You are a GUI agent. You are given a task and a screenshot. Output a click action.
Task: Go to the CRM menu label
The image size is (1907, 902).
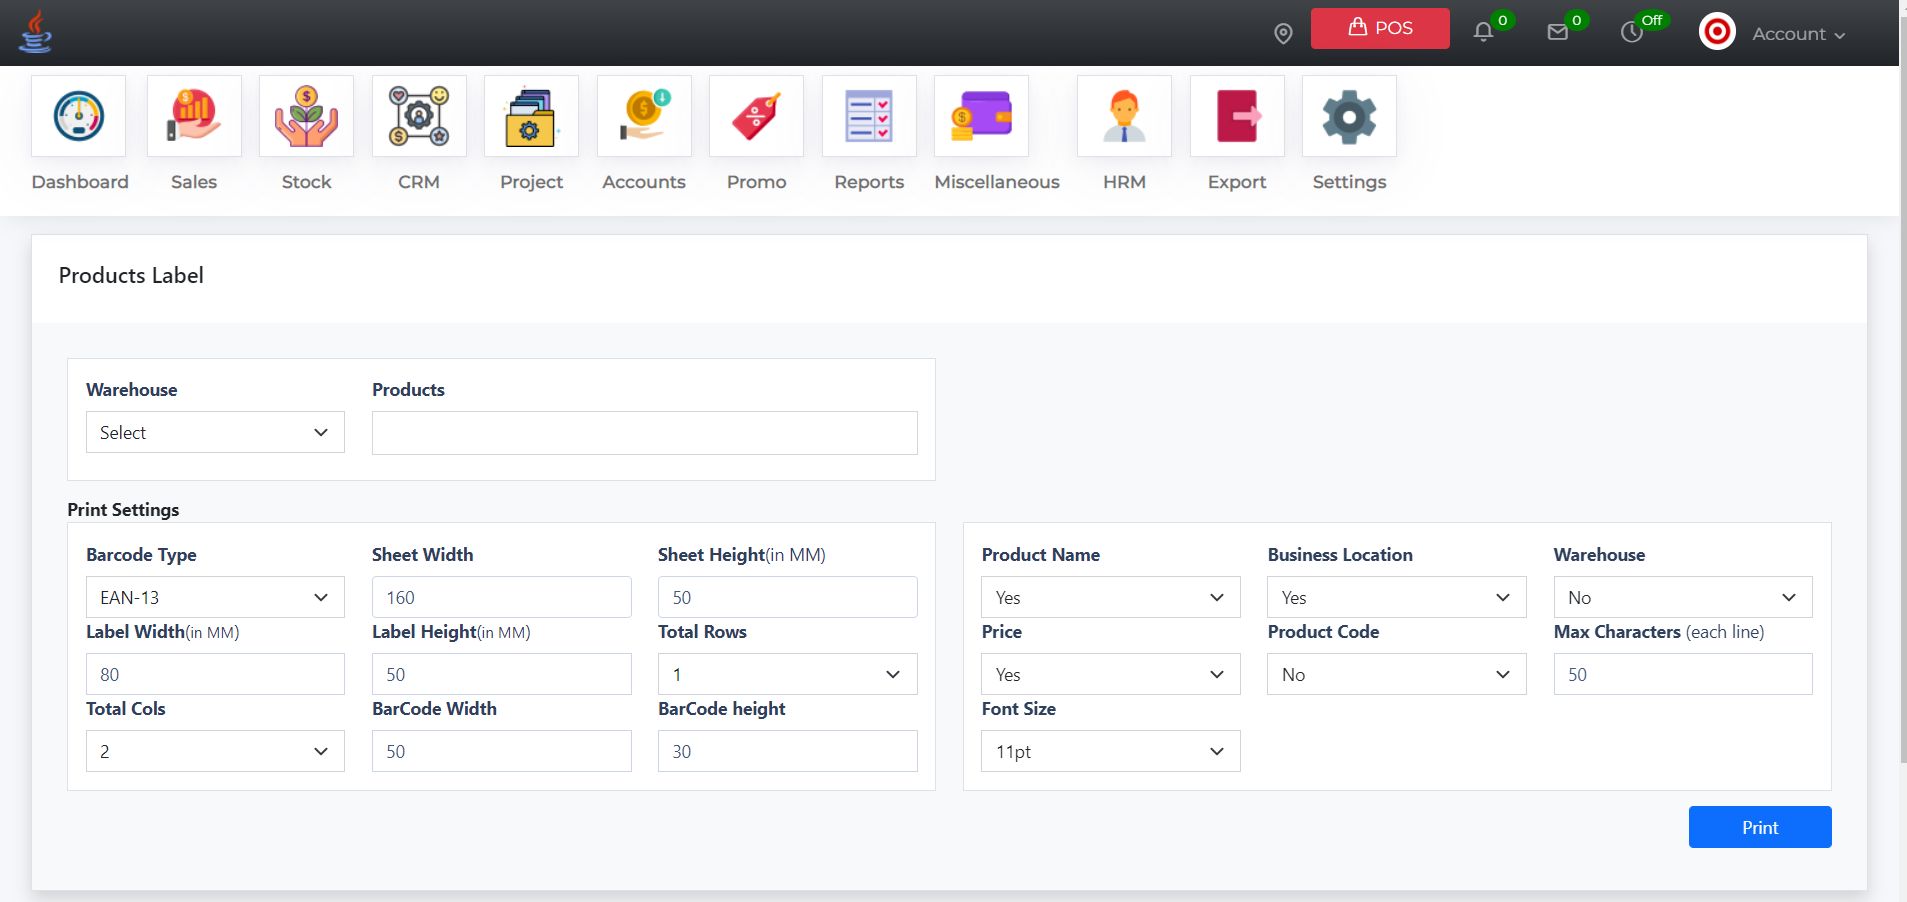coord(419,182)
